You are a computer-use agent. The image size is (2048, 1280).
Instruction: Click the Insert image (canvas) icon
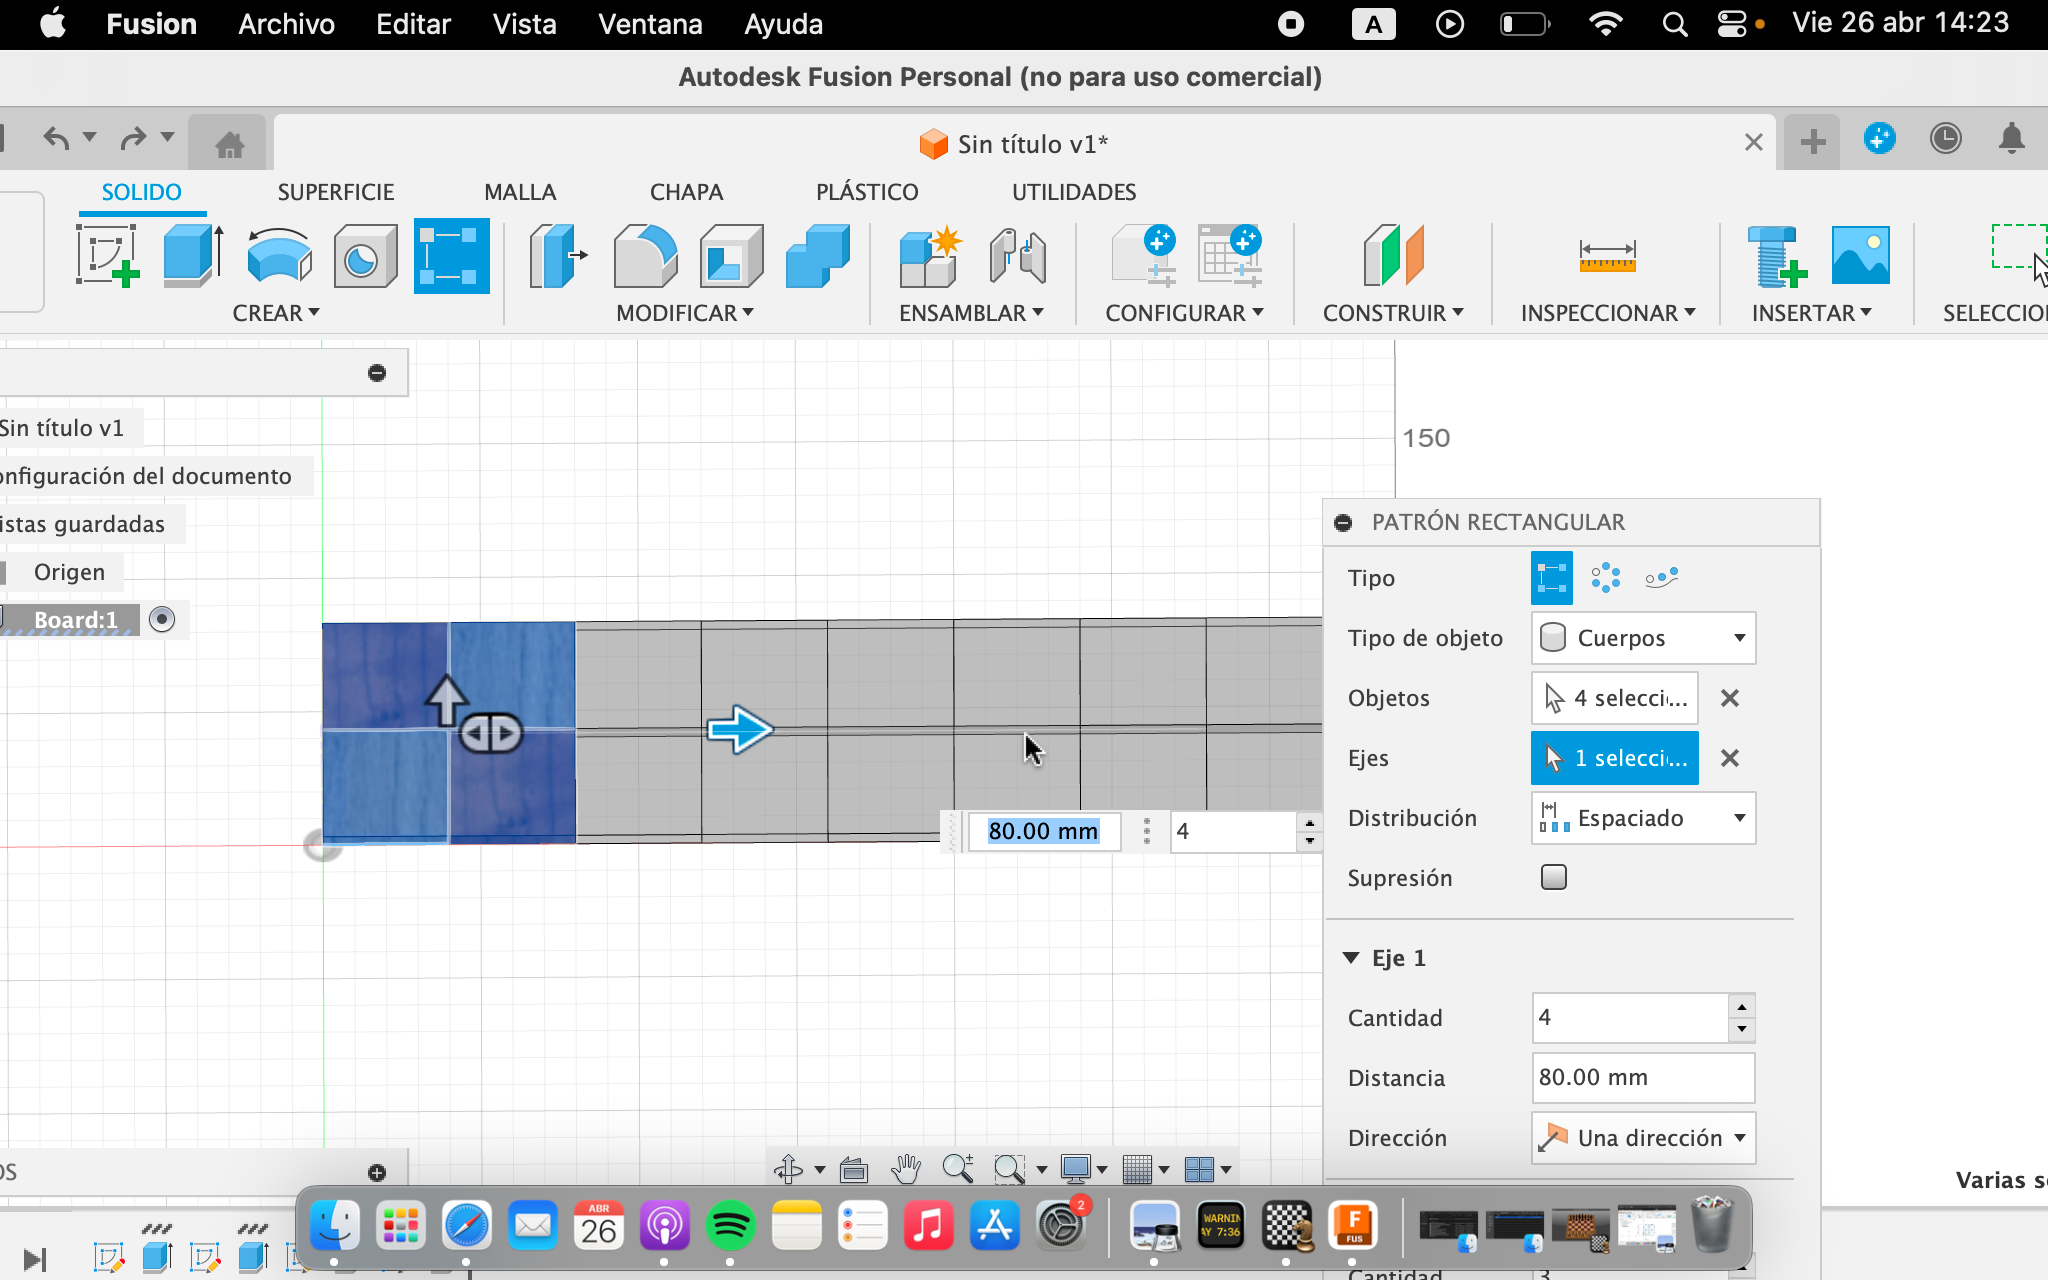pos(1861,255)
